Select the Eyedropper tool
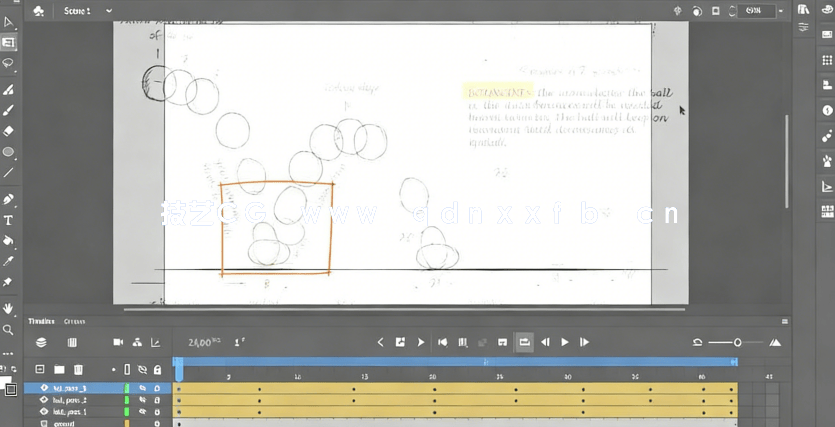 coord(8,261)
